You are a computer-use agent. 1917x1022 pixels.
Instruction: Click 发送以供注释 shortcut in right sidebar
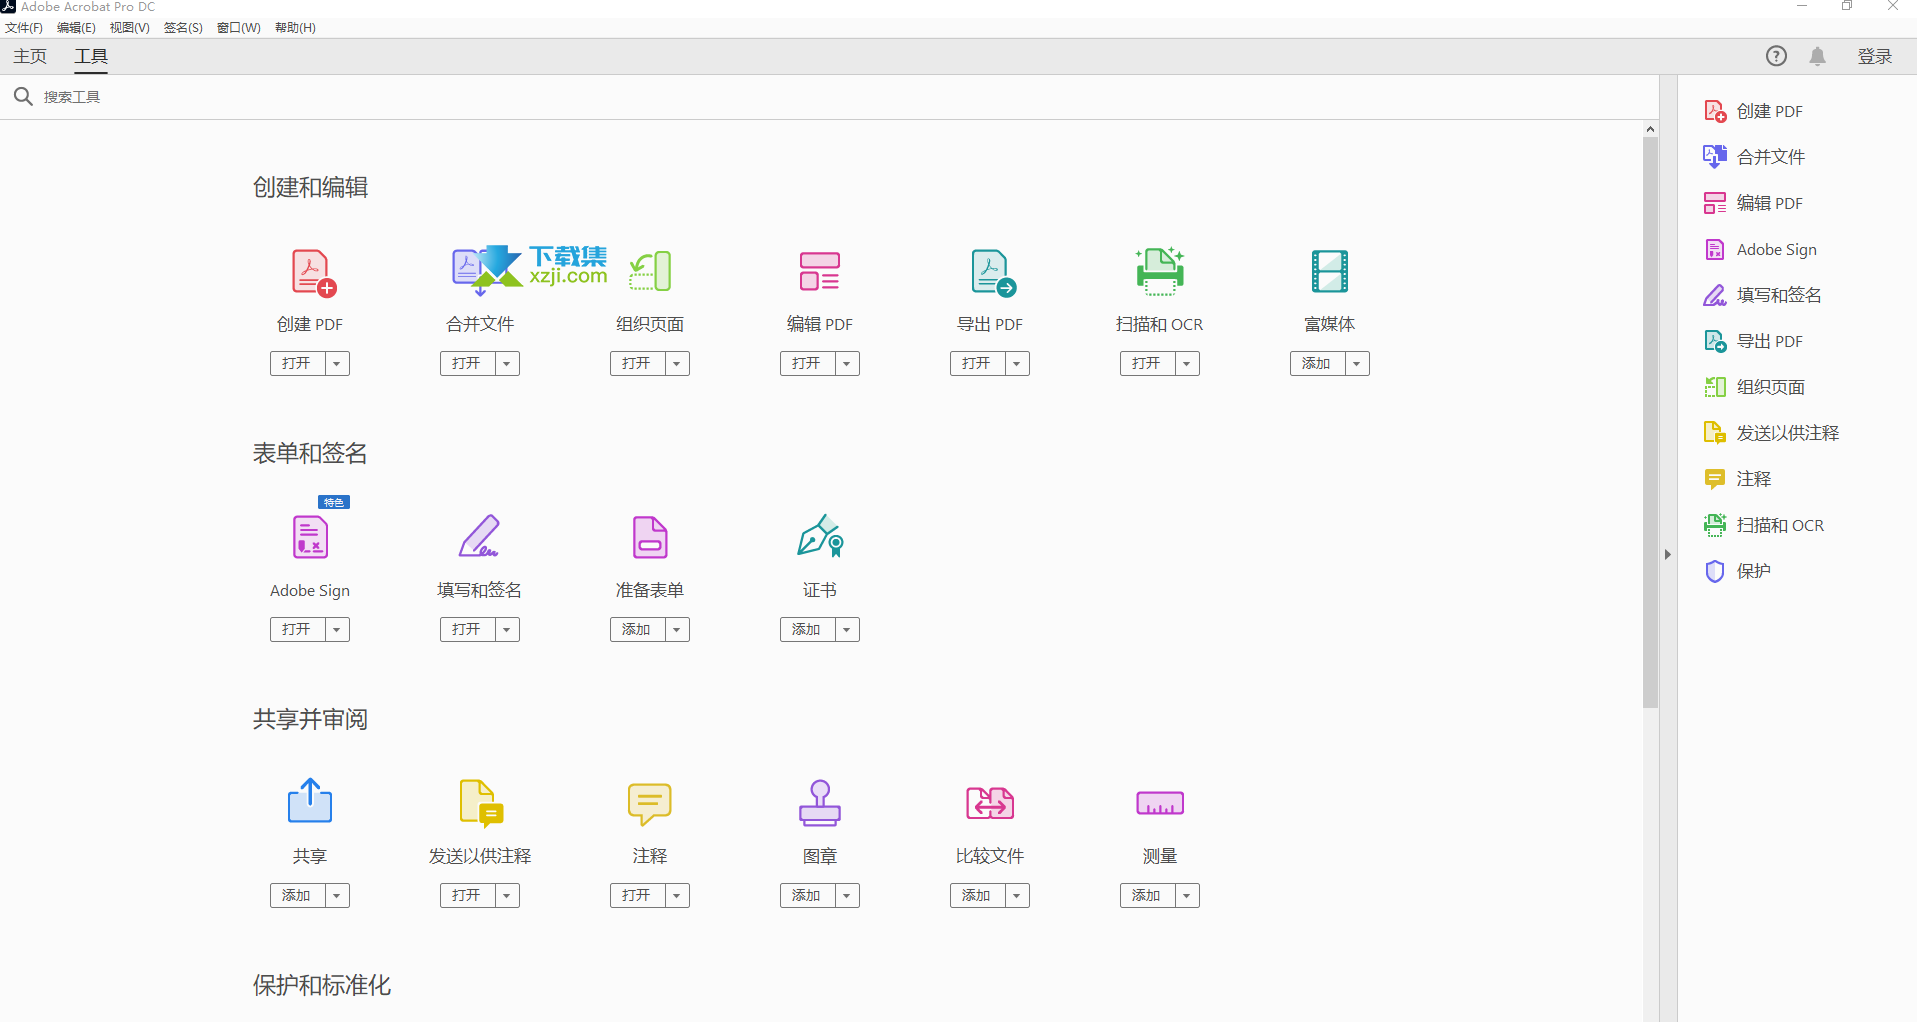tap(1771, 433)
